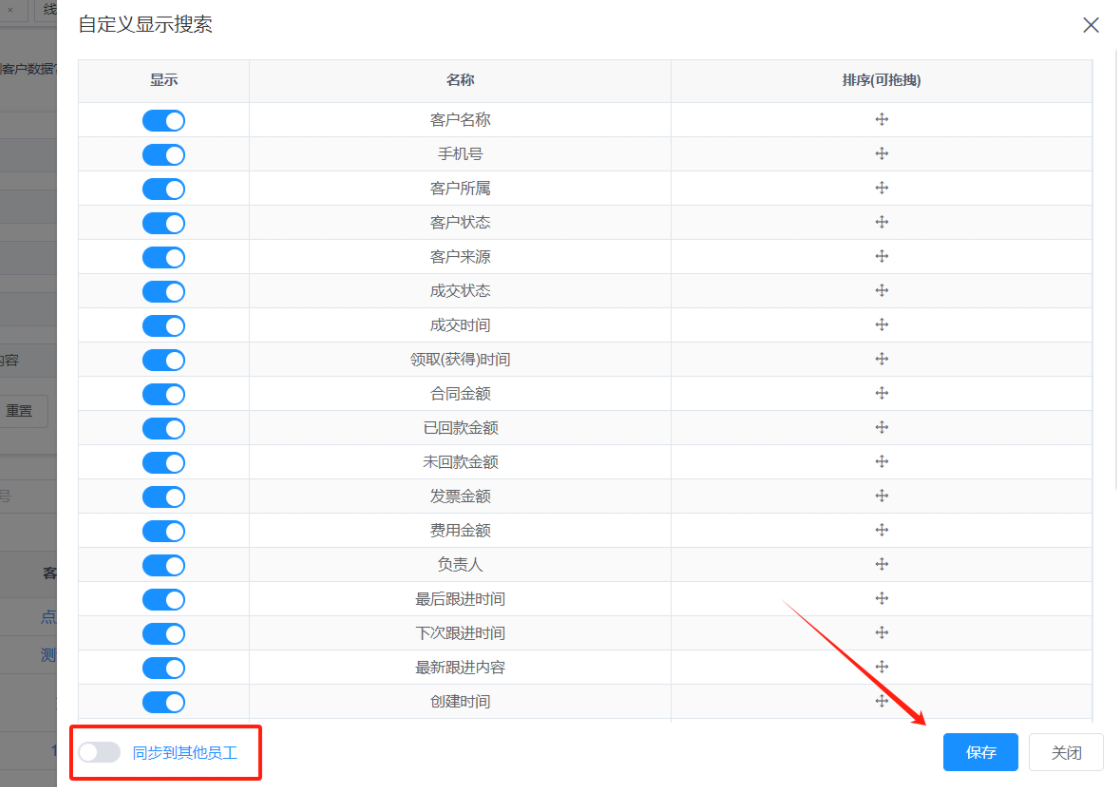Toggle off display for 已回款金额
This screenshot has height=787, width=1117.
(163, 428)
